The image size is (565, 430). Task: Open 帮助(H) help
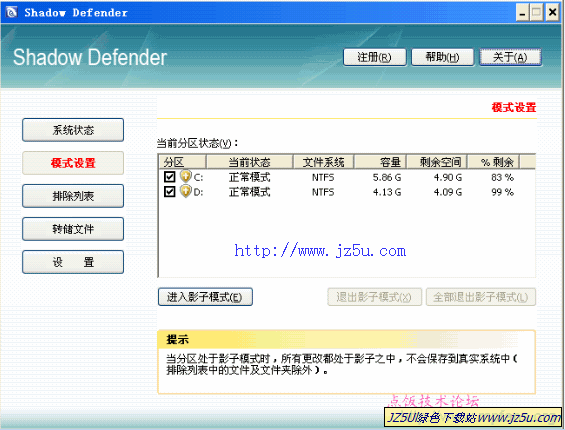click(x=442, y=57)
